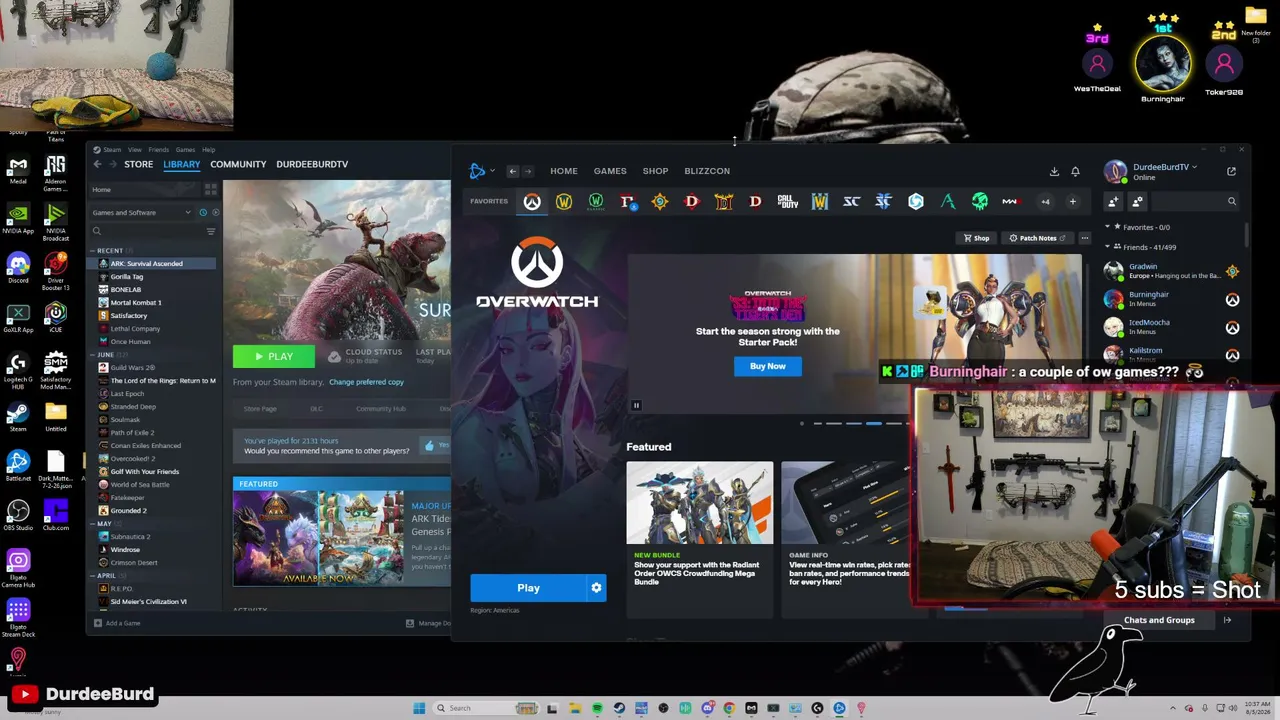1280x720 pixels.
Task: Toggle Steam sort by recent clock icon
Action: [203, 212]
